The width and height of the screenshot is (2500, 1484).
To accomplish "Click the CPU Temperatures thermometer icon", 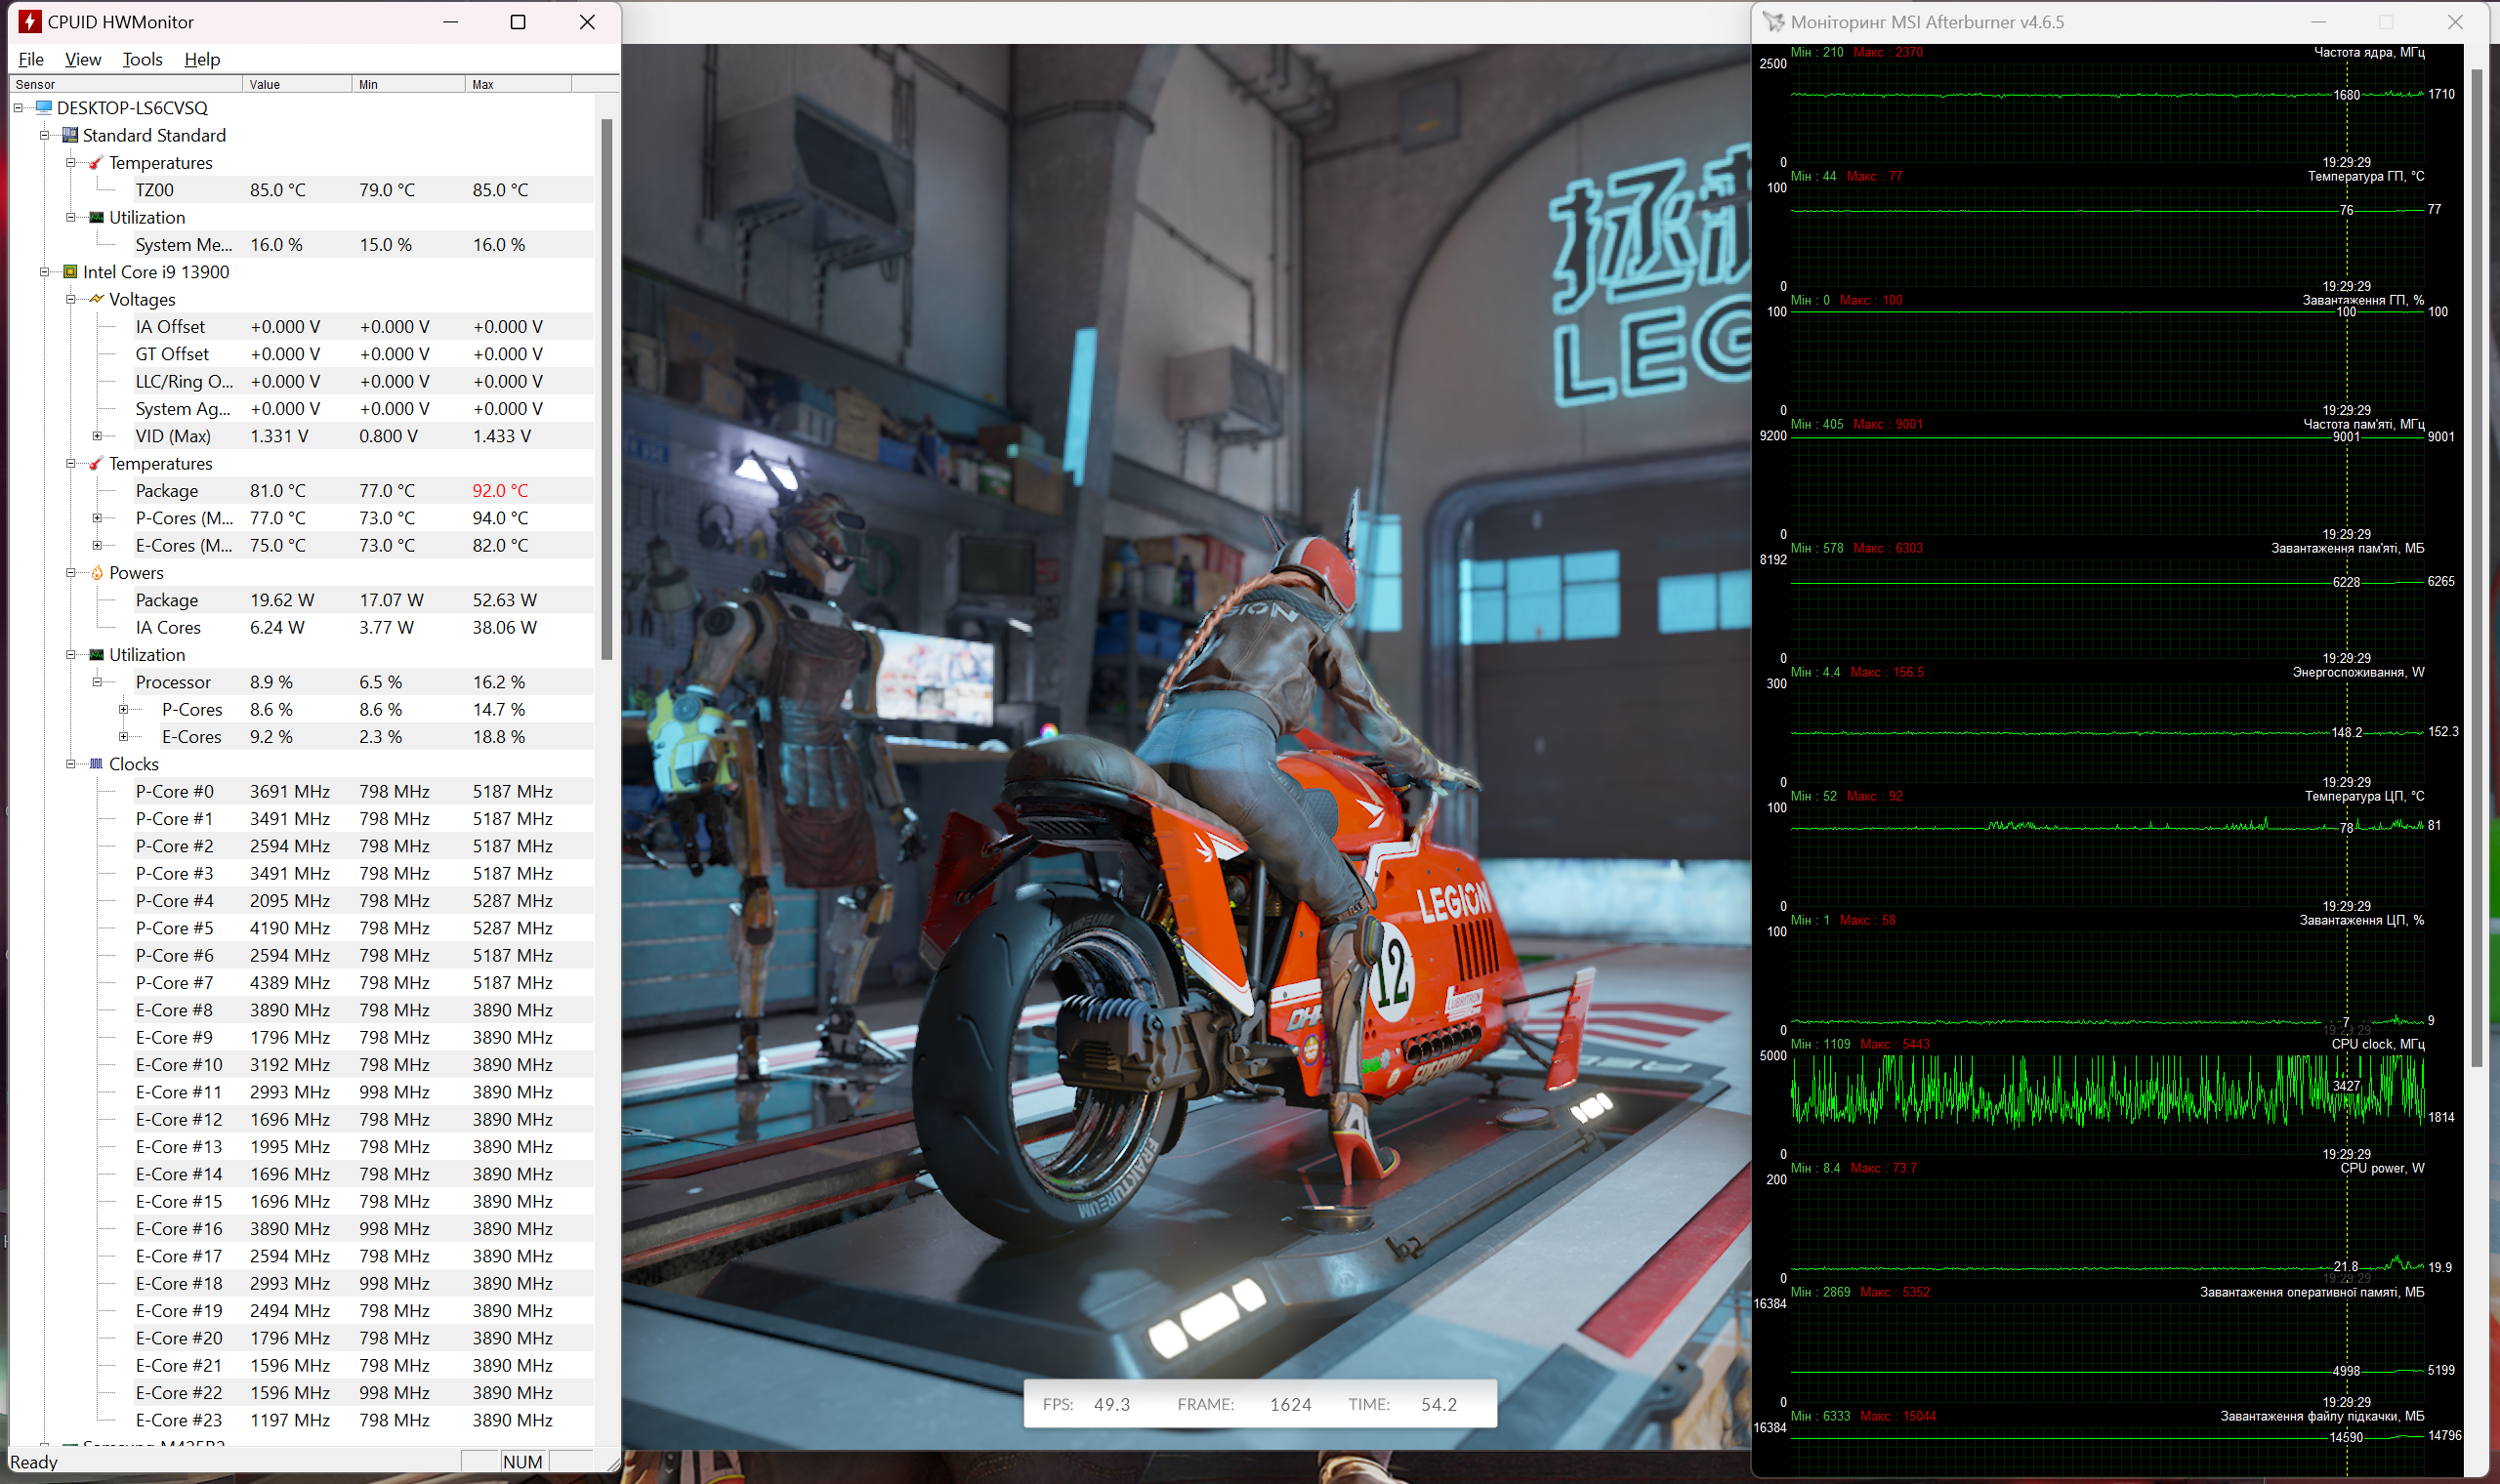I will point(96,463).
